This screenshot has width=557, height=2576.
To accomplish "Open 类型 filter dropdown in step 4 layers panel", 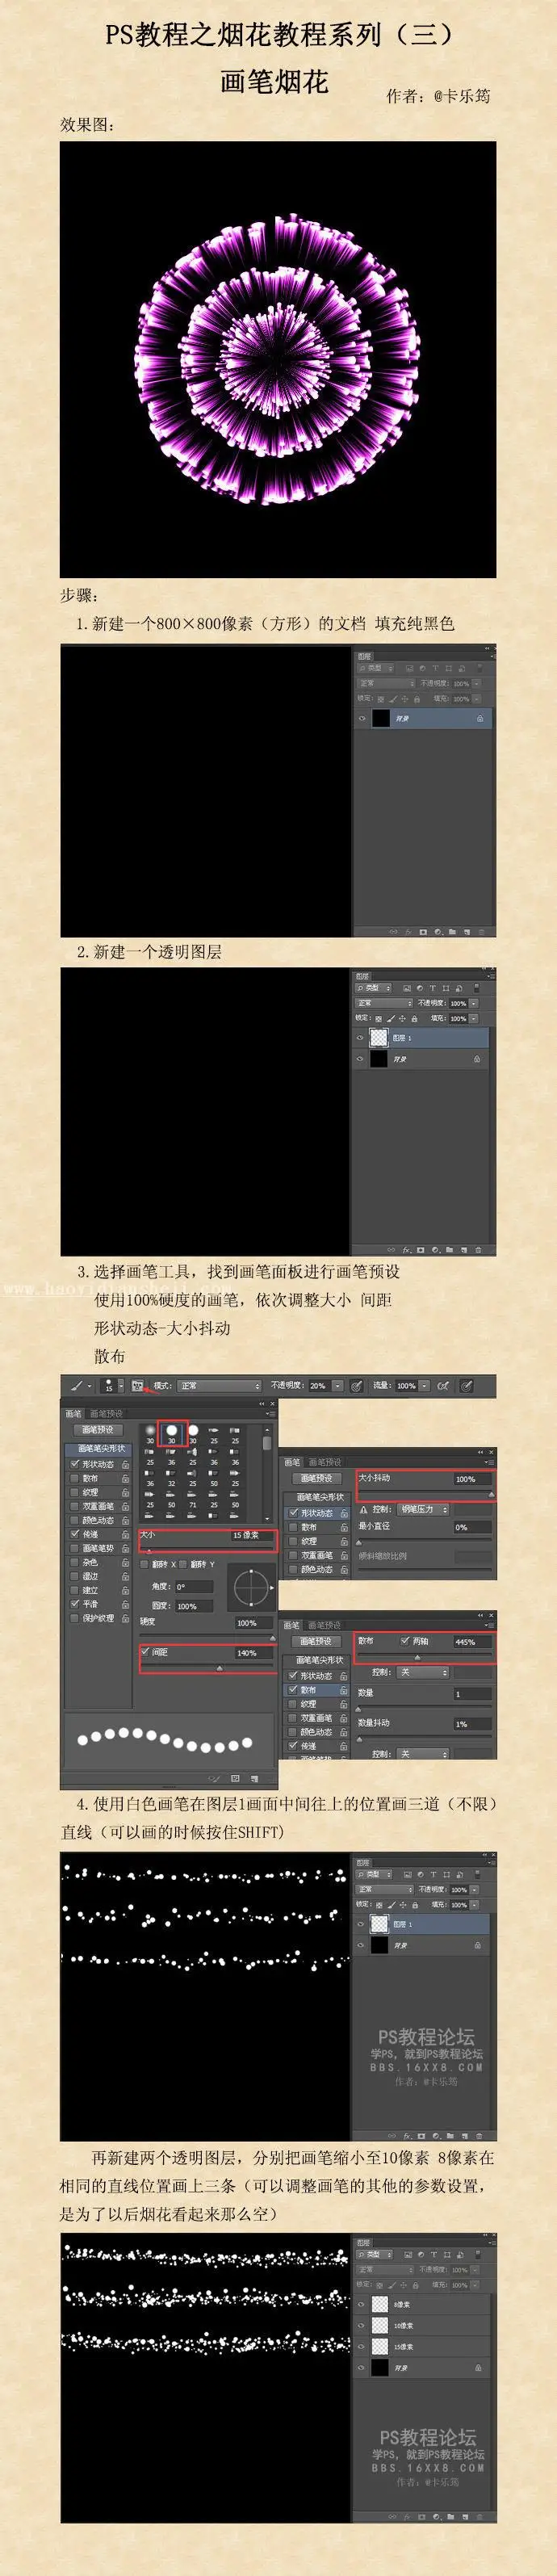I will pos(374,1874).
